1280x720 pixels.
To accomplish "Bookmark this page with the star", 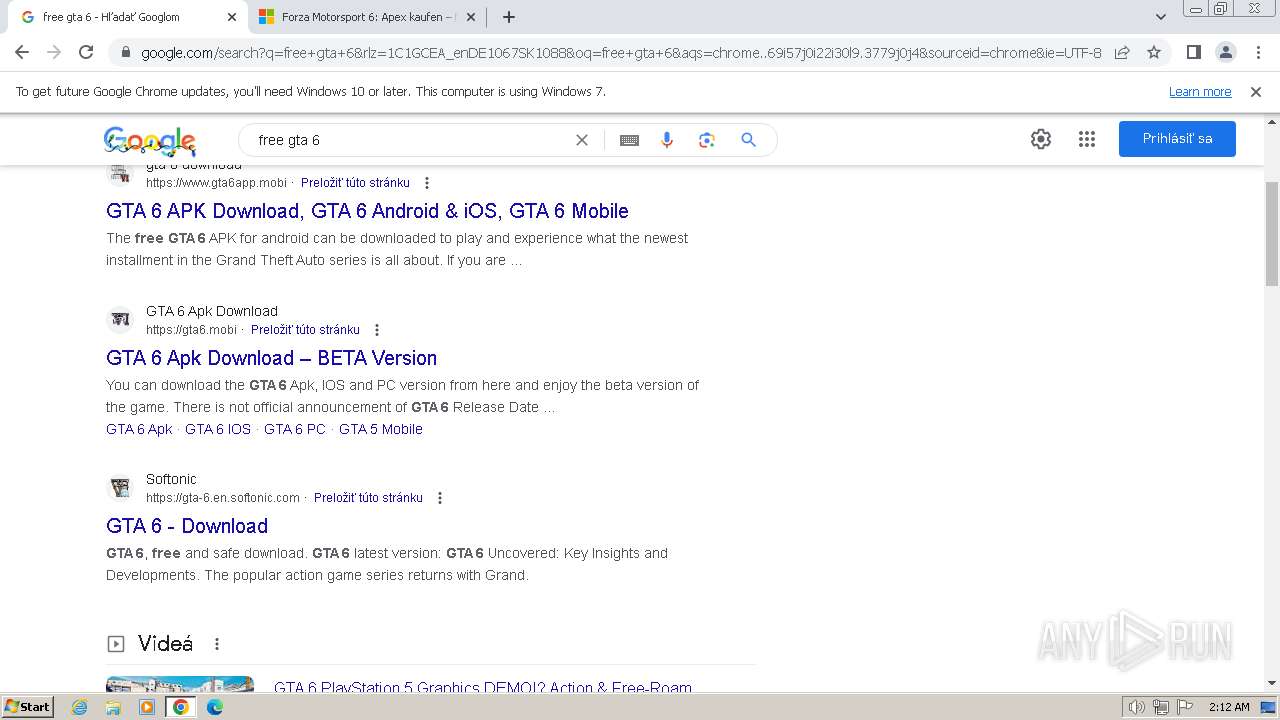I will [1154, 53].
